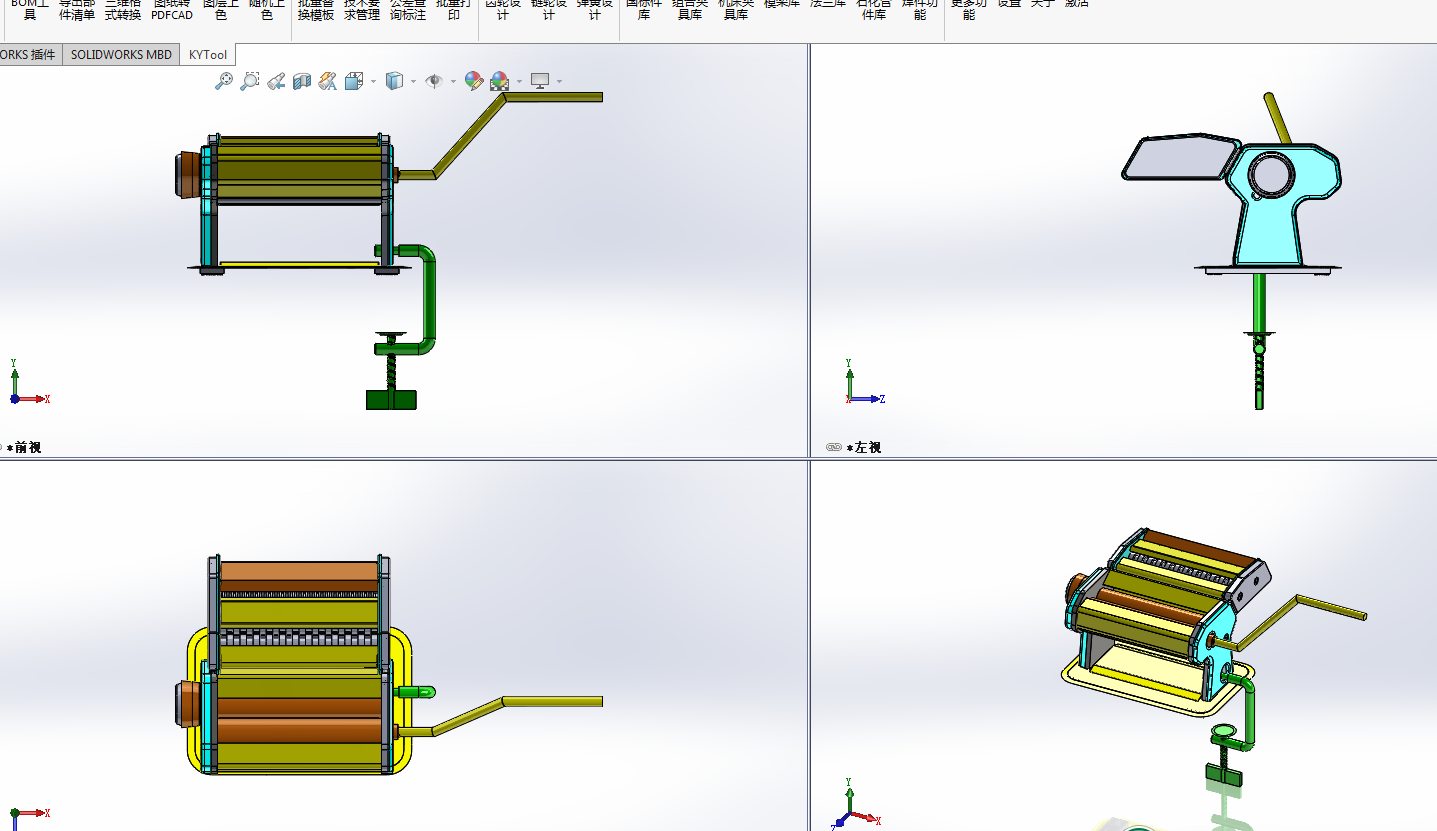Image resolution: width=1437 pixels, height=831 pixels.
Task: Open 导出部件清单 from the ribbon
Action: (77, 9)
